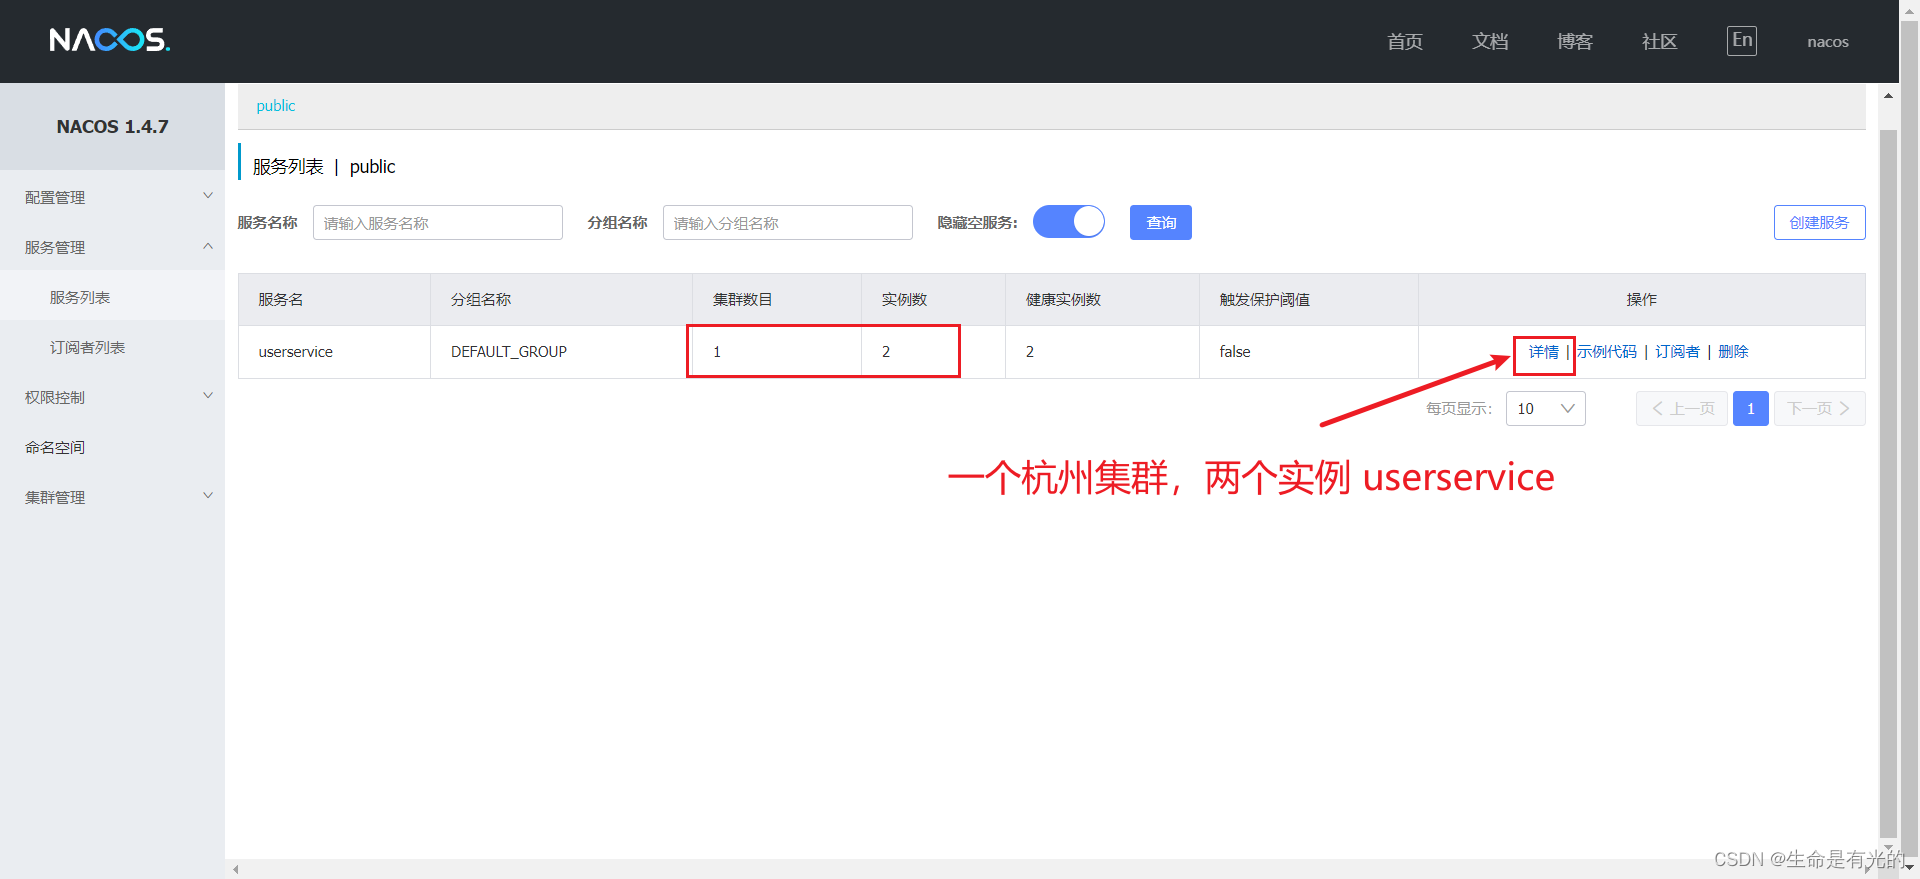Open 详情 for userservice
This screenshot has width=1920, height=879.
pyautogui.click(x=1544, y=352)
